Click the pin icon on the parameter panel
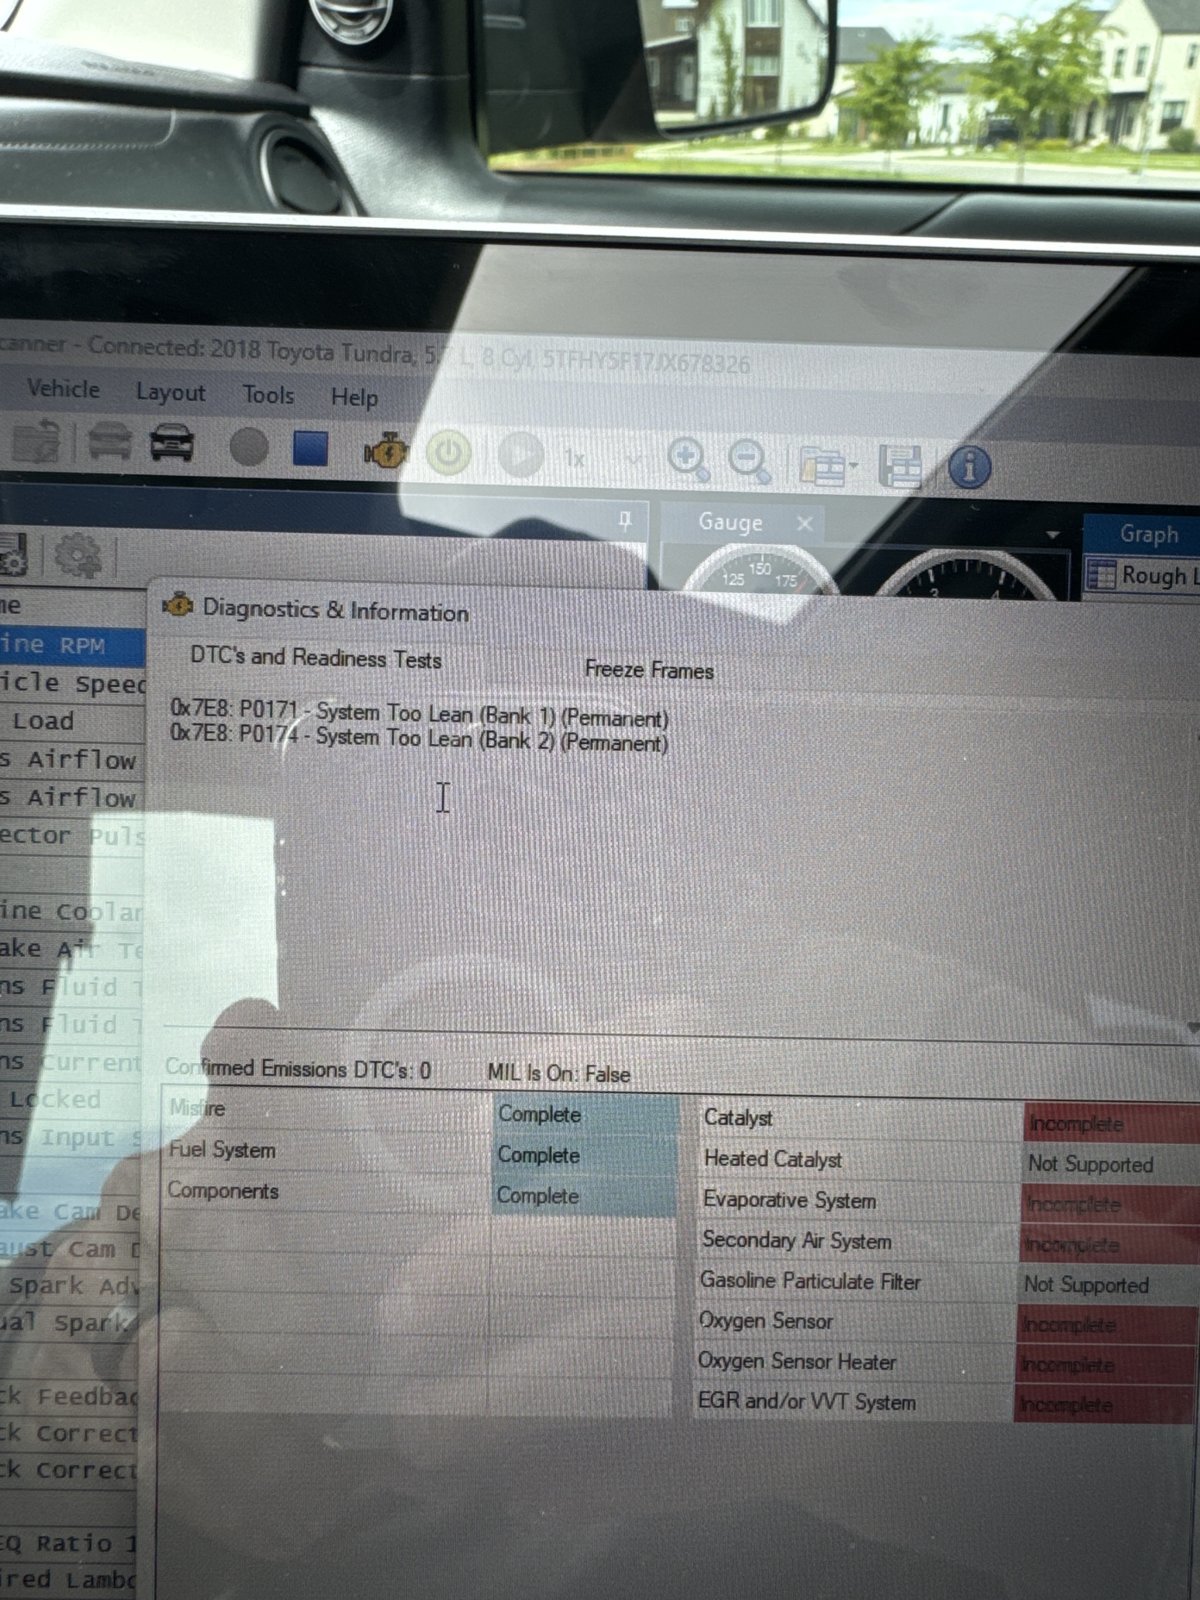The image size is (1200, 1600). [x=625, y=519]
